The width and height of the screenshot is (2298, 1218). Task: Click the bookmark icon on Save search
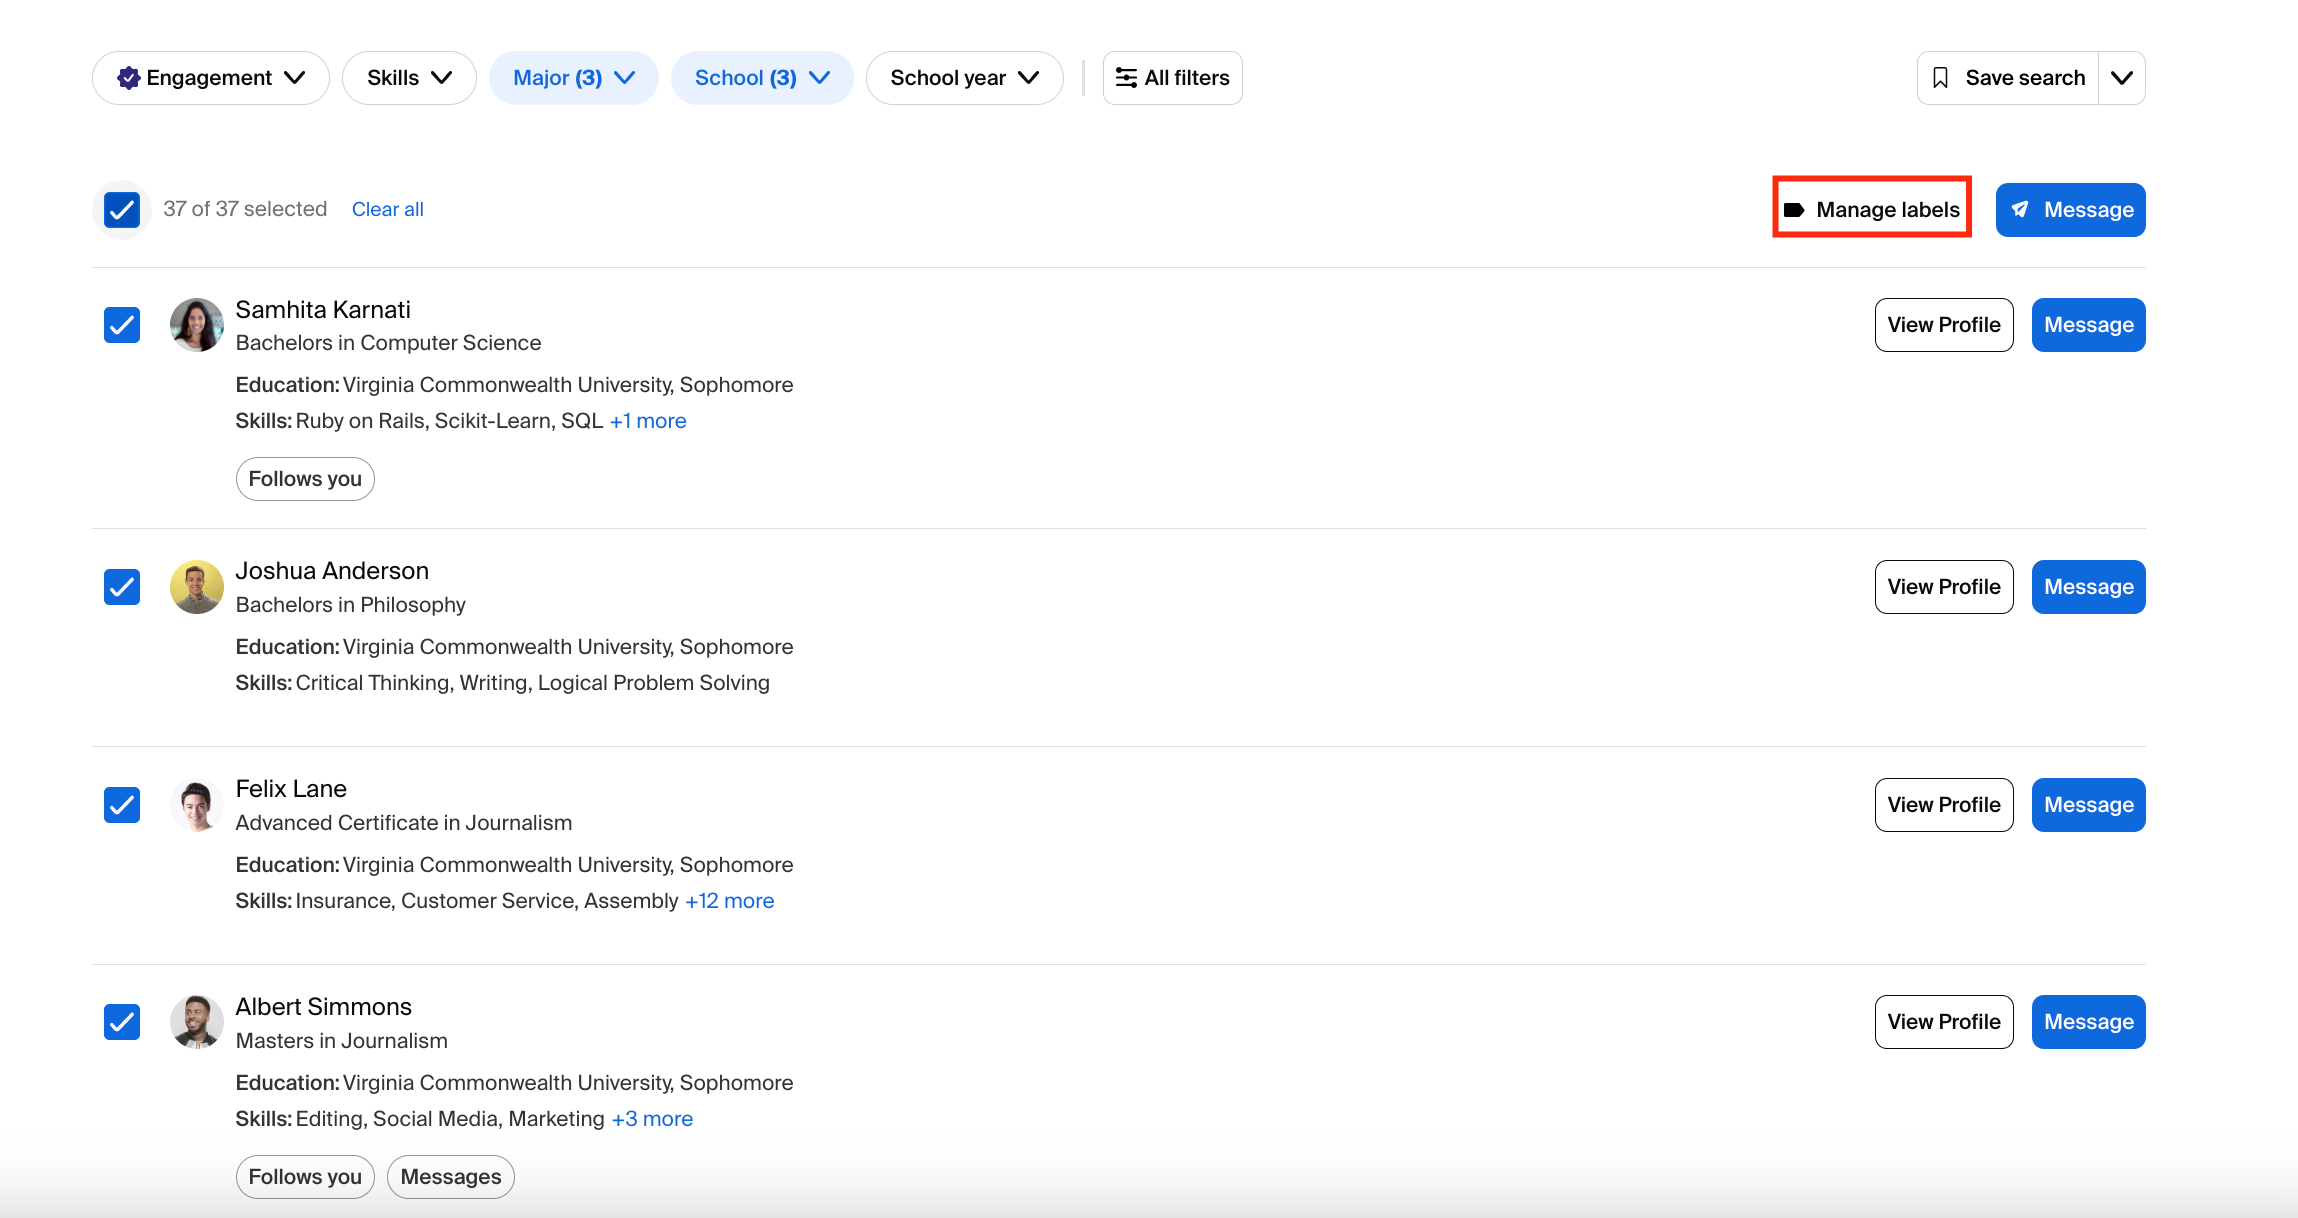pos(1942,77)
